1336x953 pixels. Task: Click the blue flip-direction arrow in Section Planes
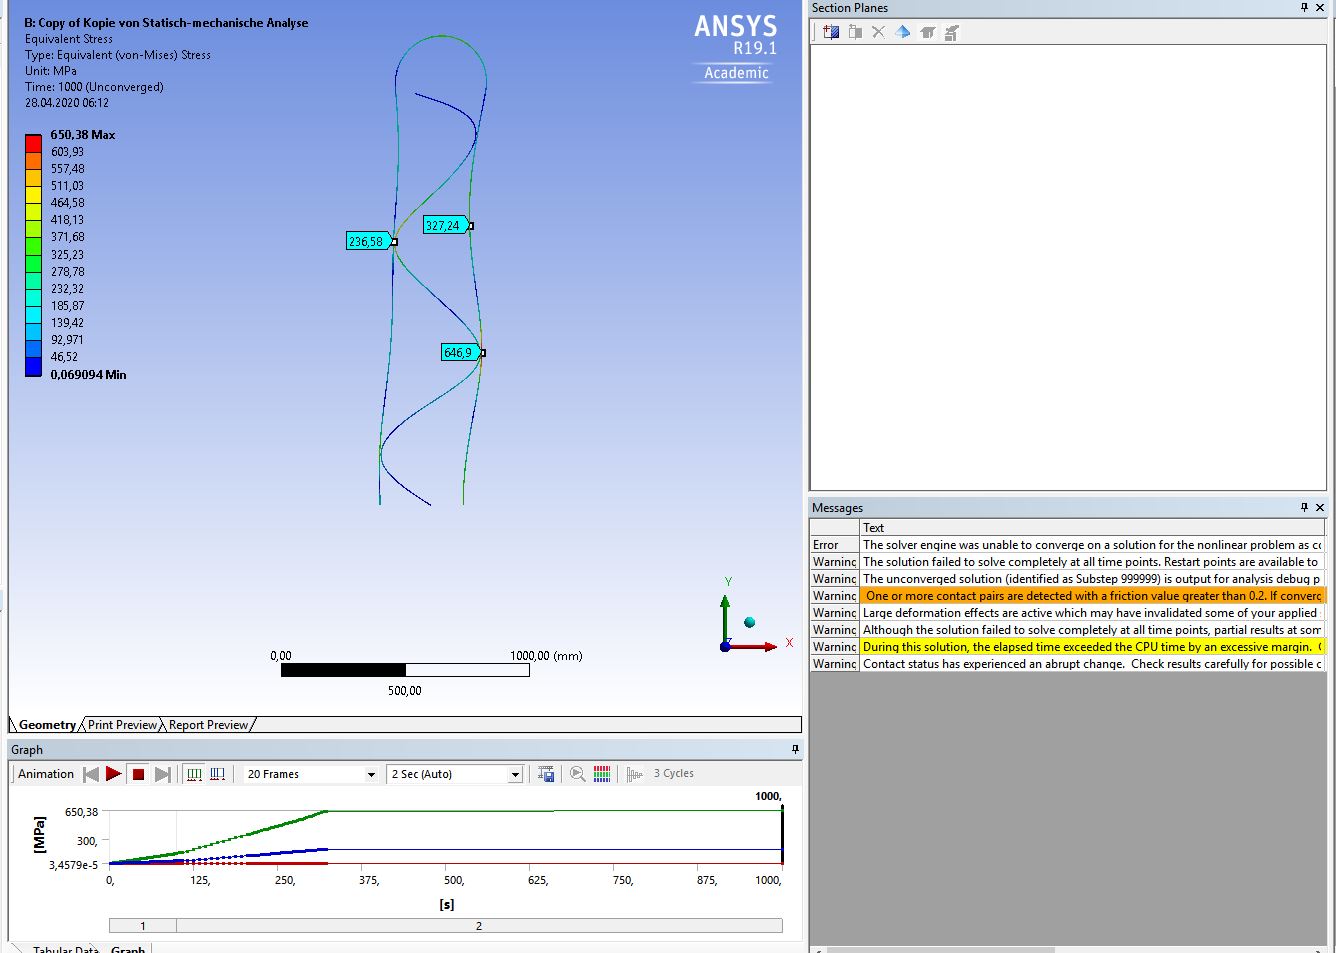click(x=901, y=31)
